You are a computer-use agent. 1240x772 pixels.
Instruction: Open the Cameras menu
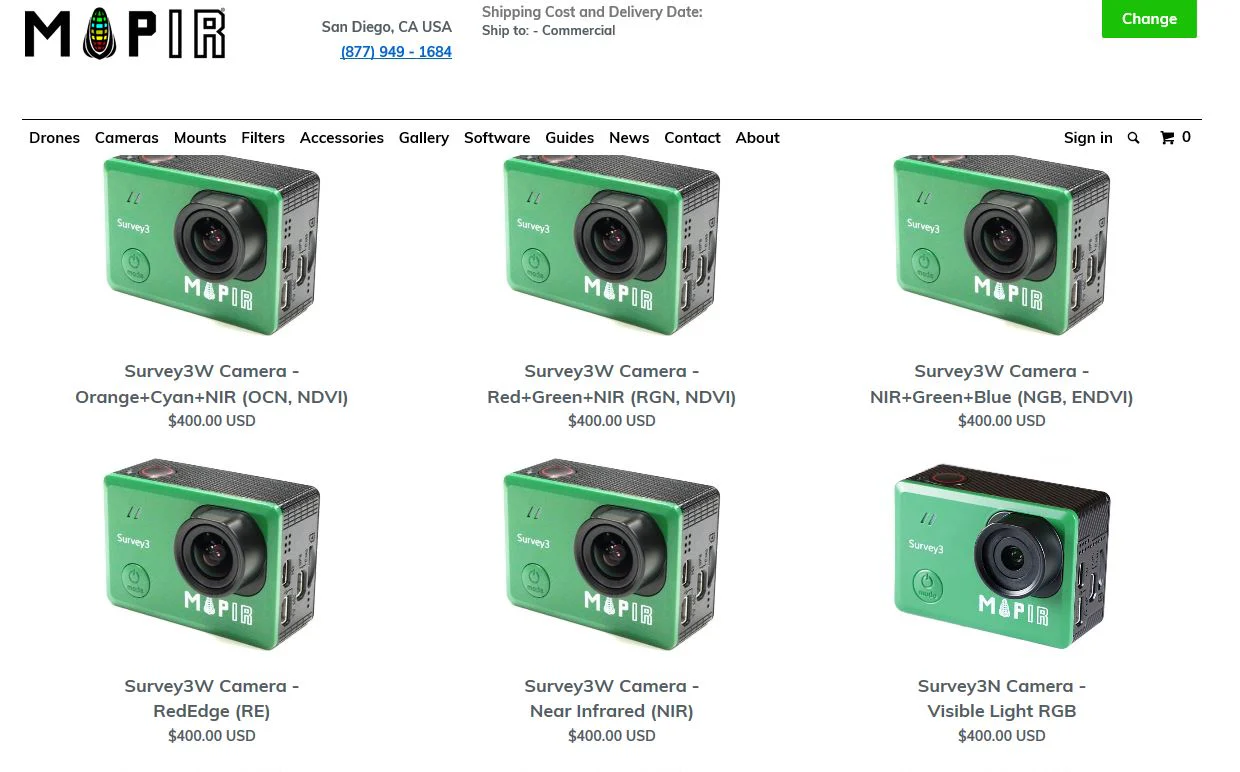click(127, 138)
